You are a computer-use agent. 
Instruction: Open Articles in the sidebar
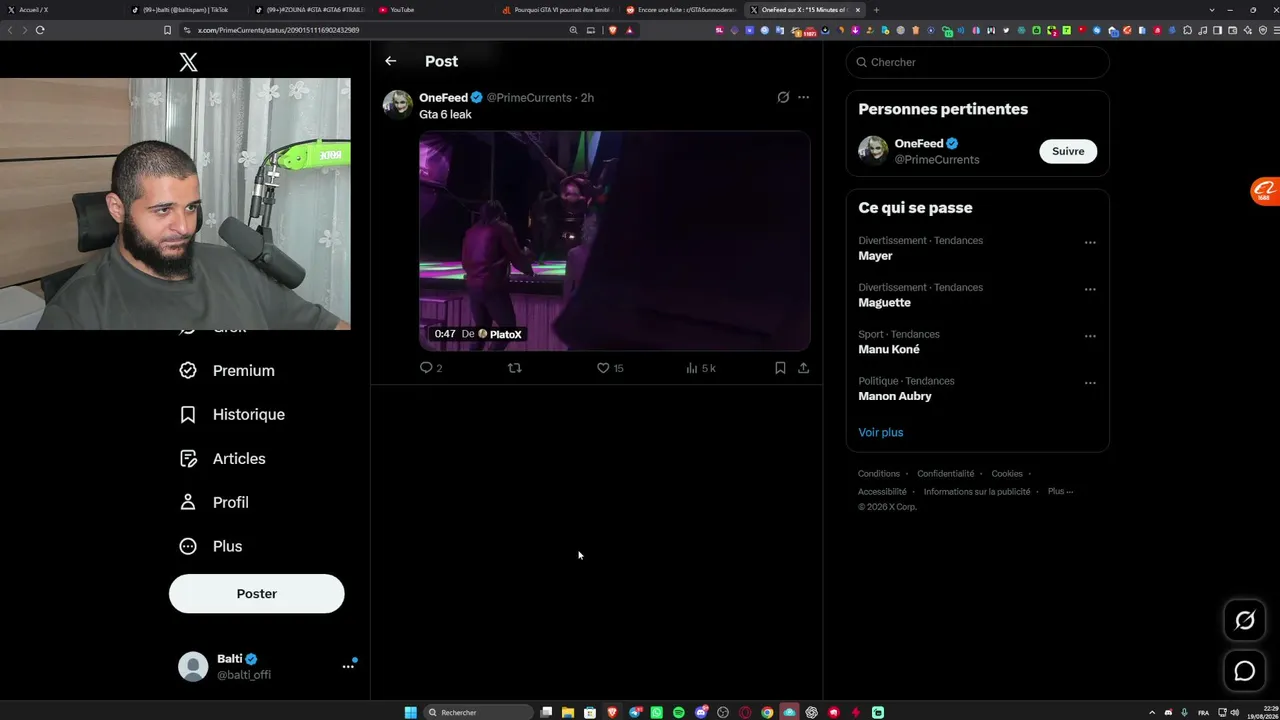223,458
